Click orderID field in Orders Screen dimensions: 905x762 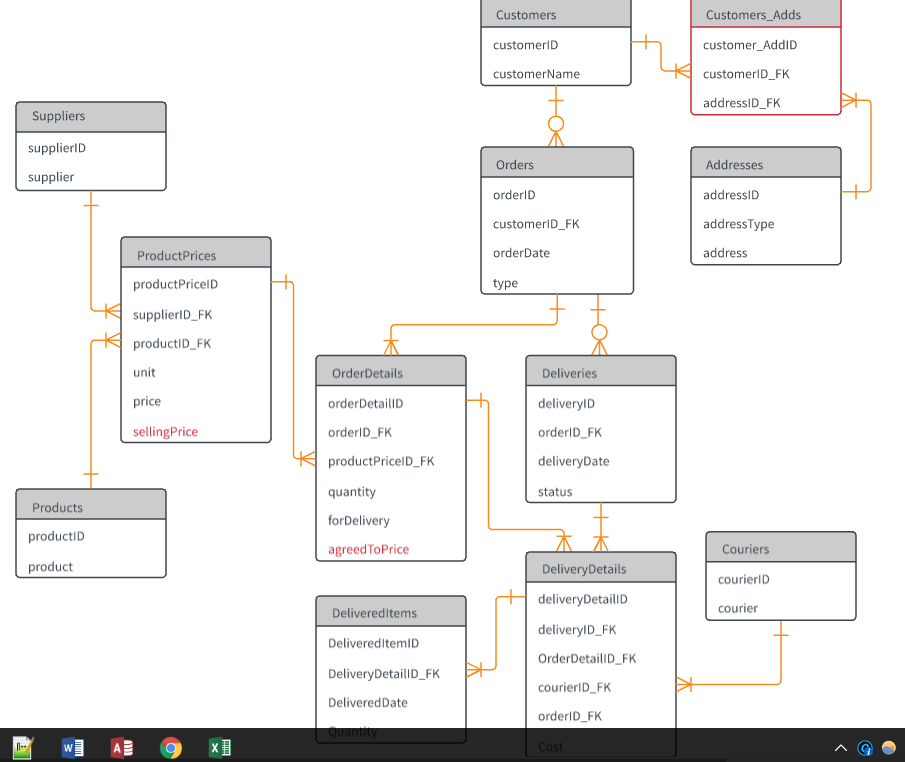[514, 195]
